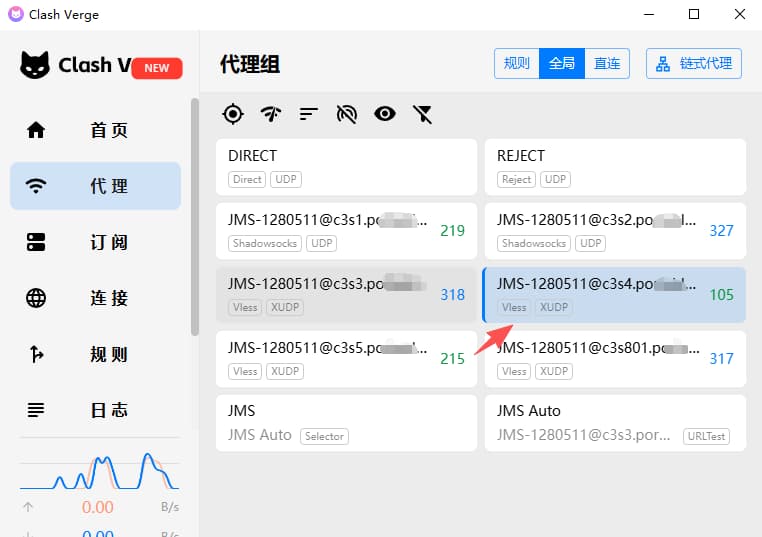Click the URLTest tag on JMS Auto

706,436
